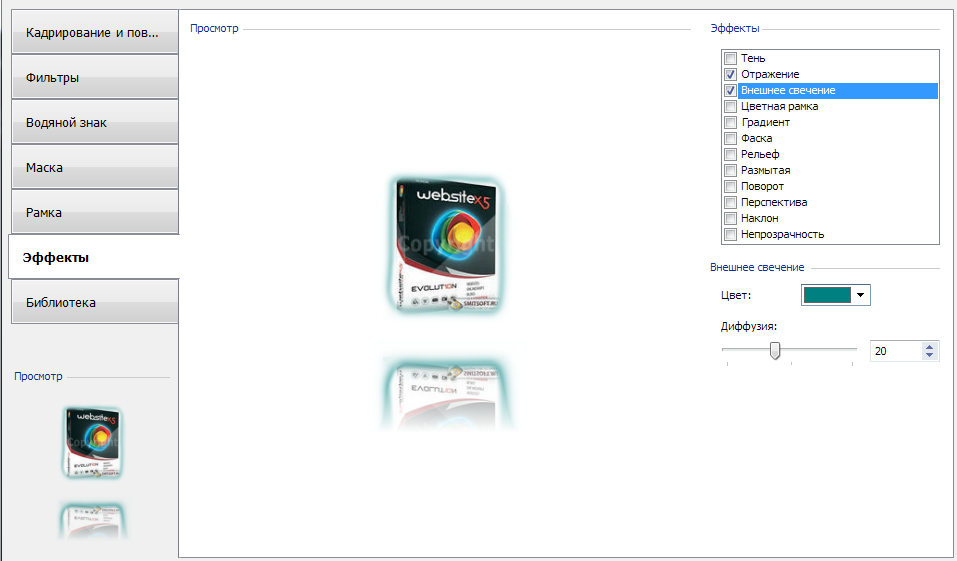Enable the Поворот checkbox
The image size is (957, 561).
coord(731,186)
